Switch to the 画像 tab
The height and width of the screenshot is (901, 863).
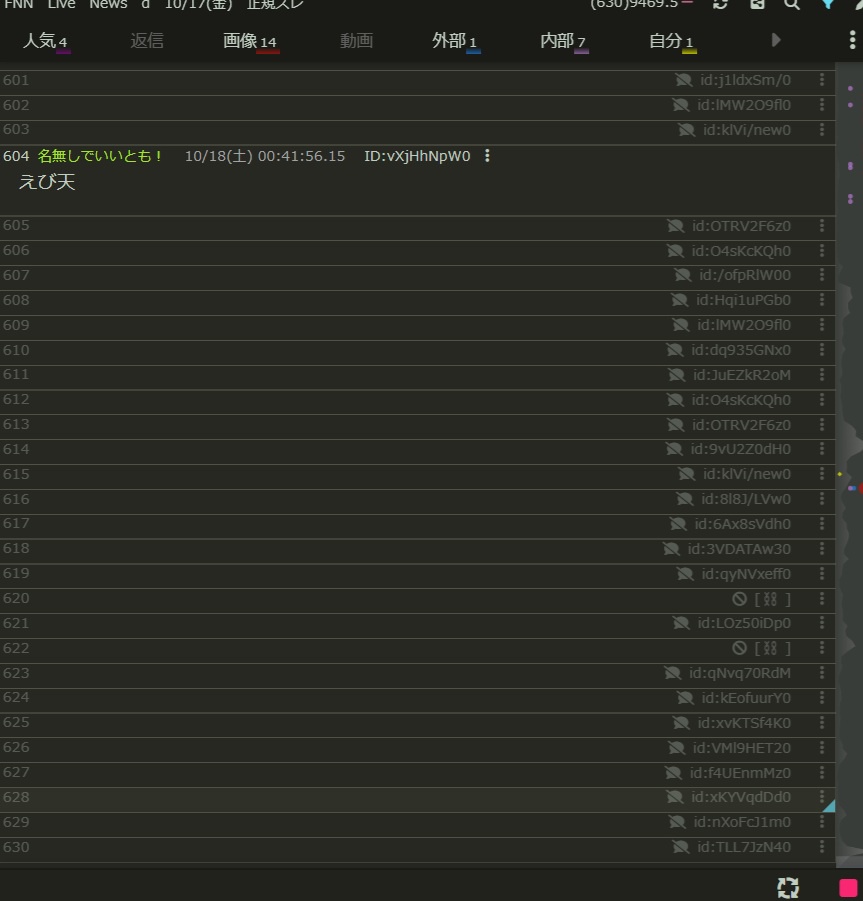coord(249,41)
